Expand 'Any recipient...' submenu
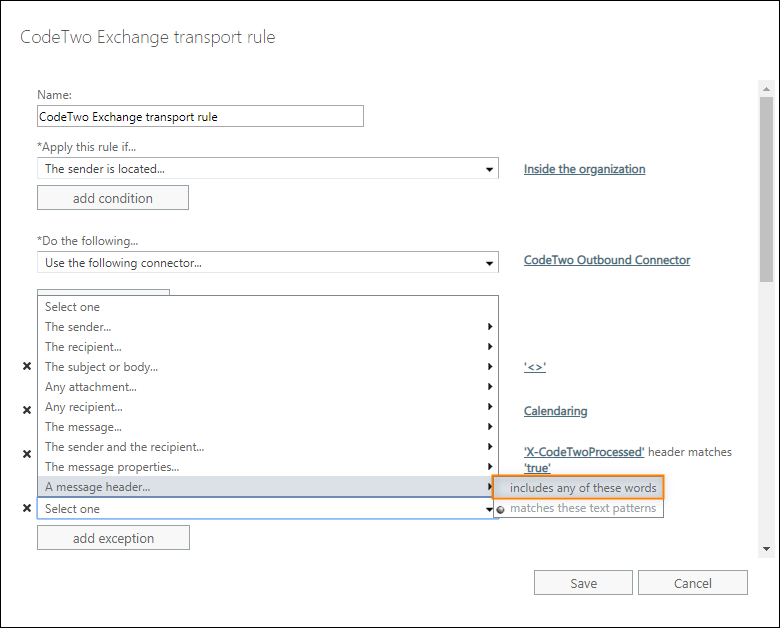Screen dimensions: 780x628 [x=268, y=407]
